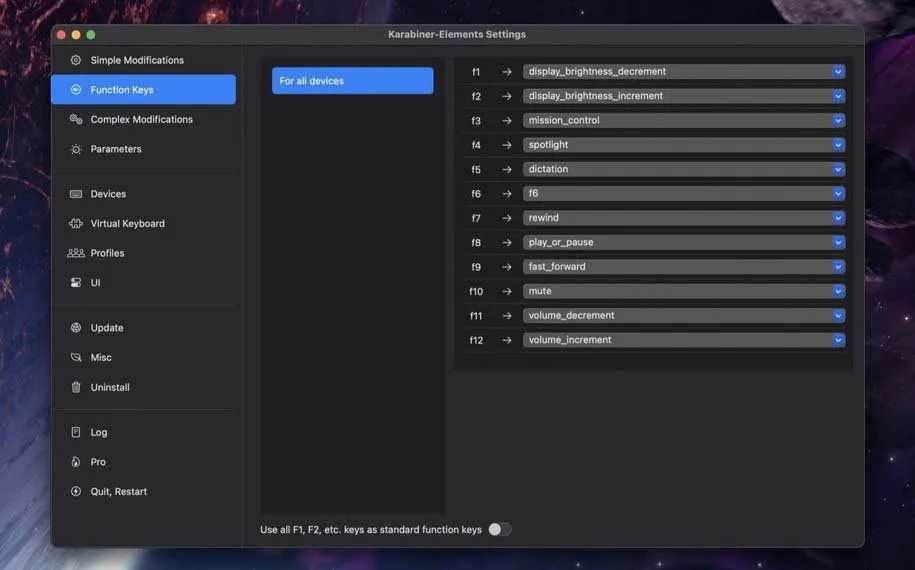Image resolution: width=915 pixels, height=570 pixels.
Task: Change the f8 play_or_pause mapping dropdown
Action: [684, 242]
